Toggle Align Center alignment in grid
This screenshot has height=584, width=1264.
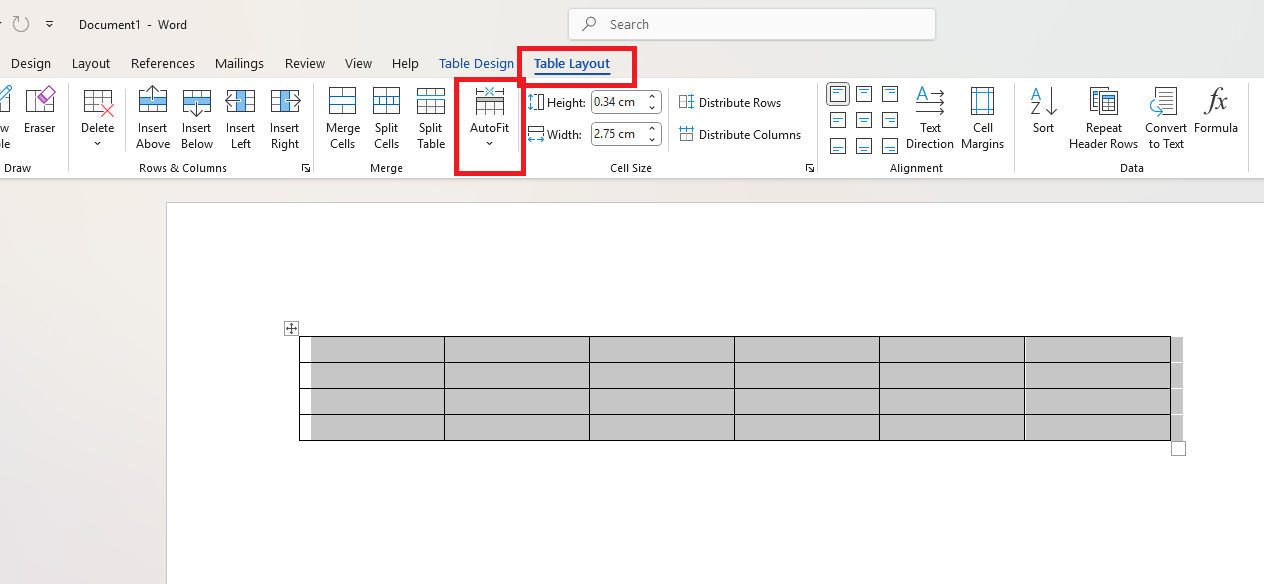pos(864,120)
